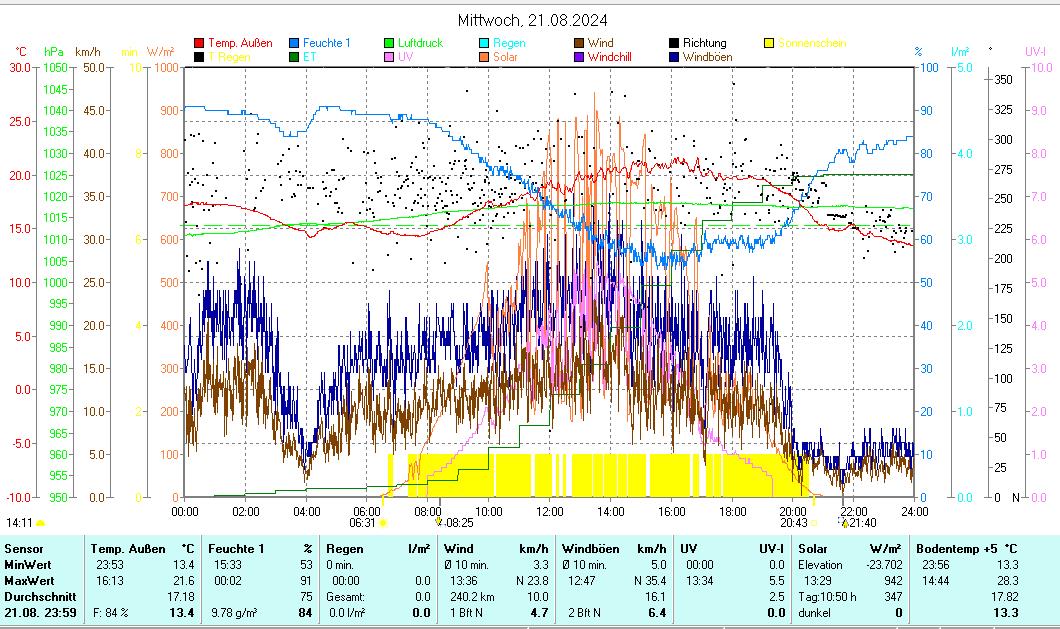Image resolution: width=1060 pixels, height=629 pixels.
Task: Click the 'N 35.4' max gust value
Action: coord(650,581)
